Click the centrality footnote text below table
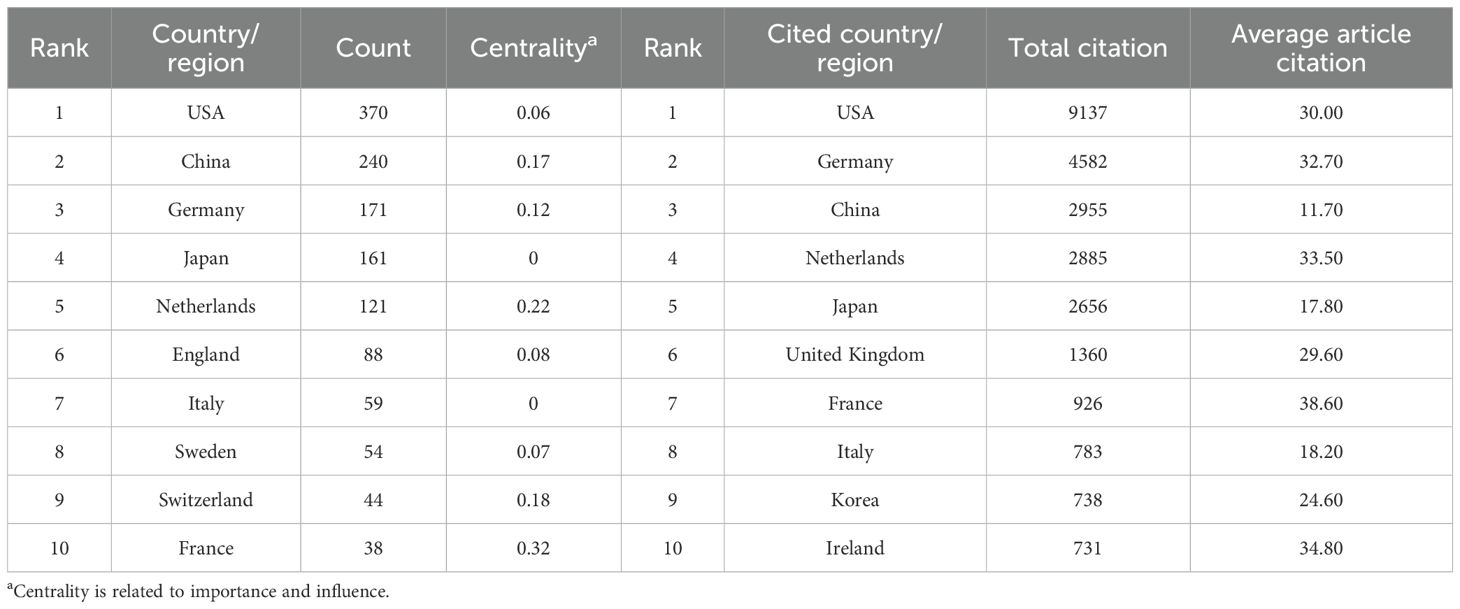 pos(197,592)
